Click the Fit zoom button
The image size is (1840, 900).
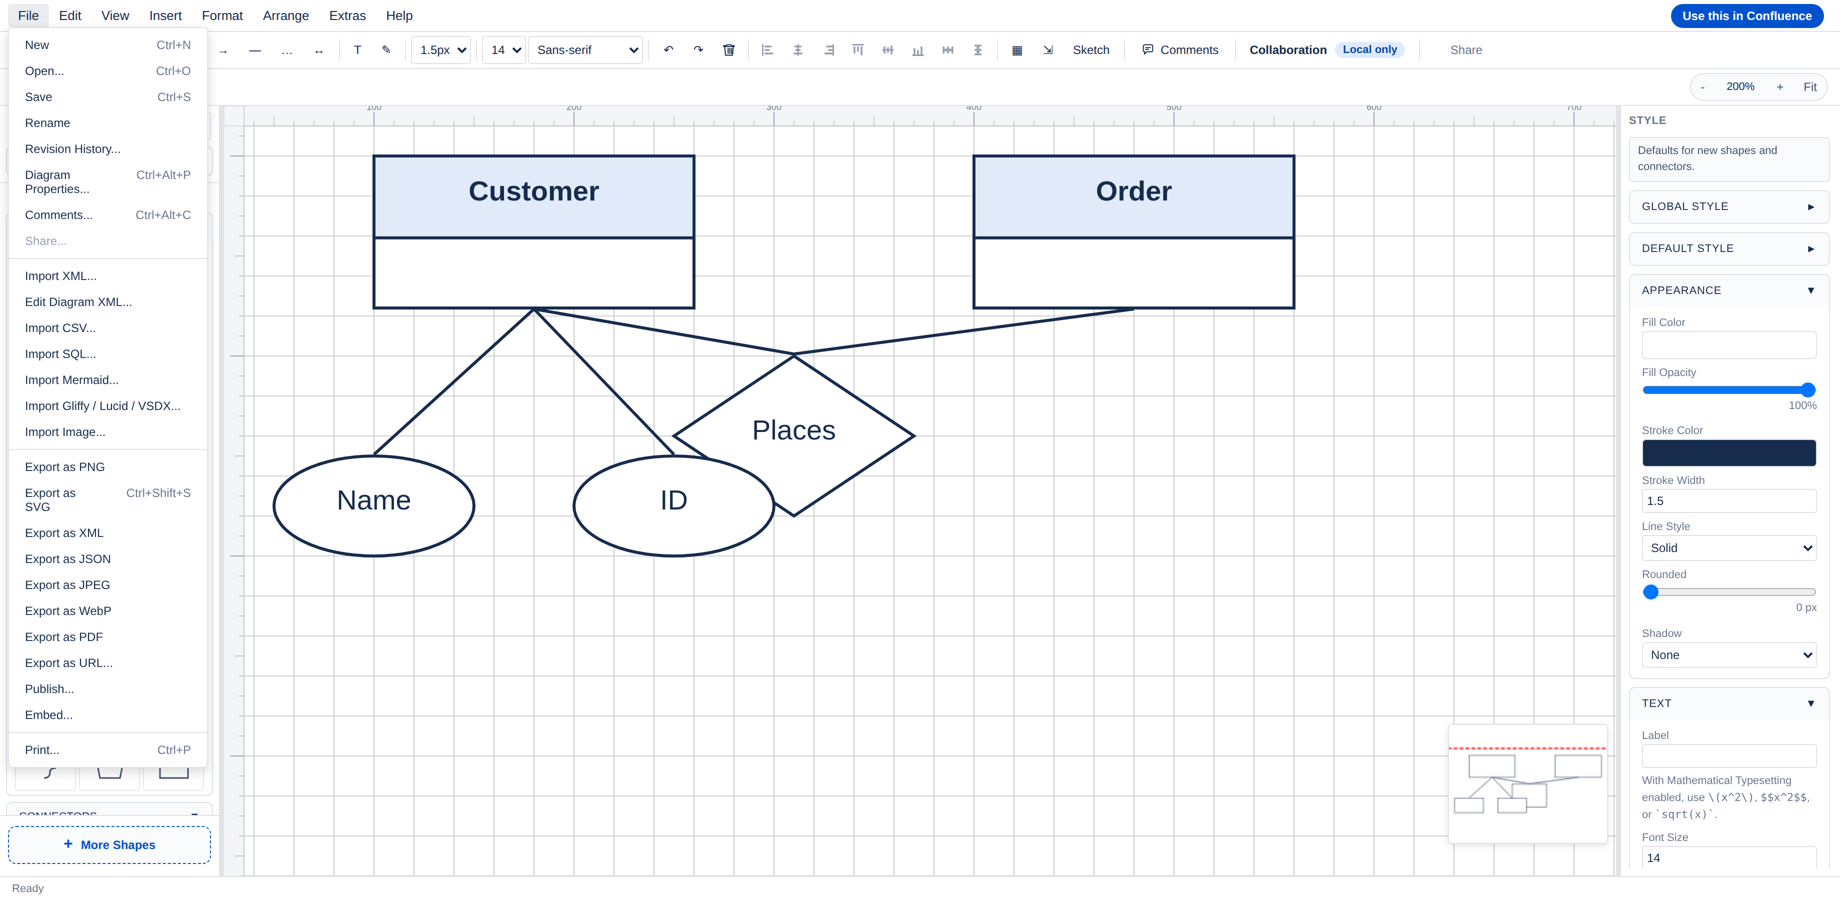point(1809,87)
